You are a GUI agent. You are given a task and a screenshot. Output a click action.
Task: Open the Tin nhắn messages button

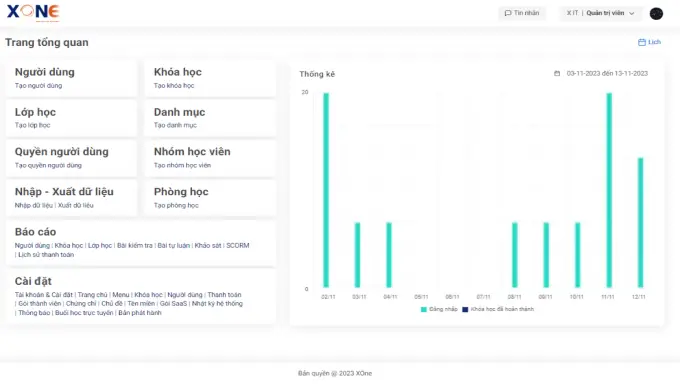pyautogui.click(x=522, y=13)
